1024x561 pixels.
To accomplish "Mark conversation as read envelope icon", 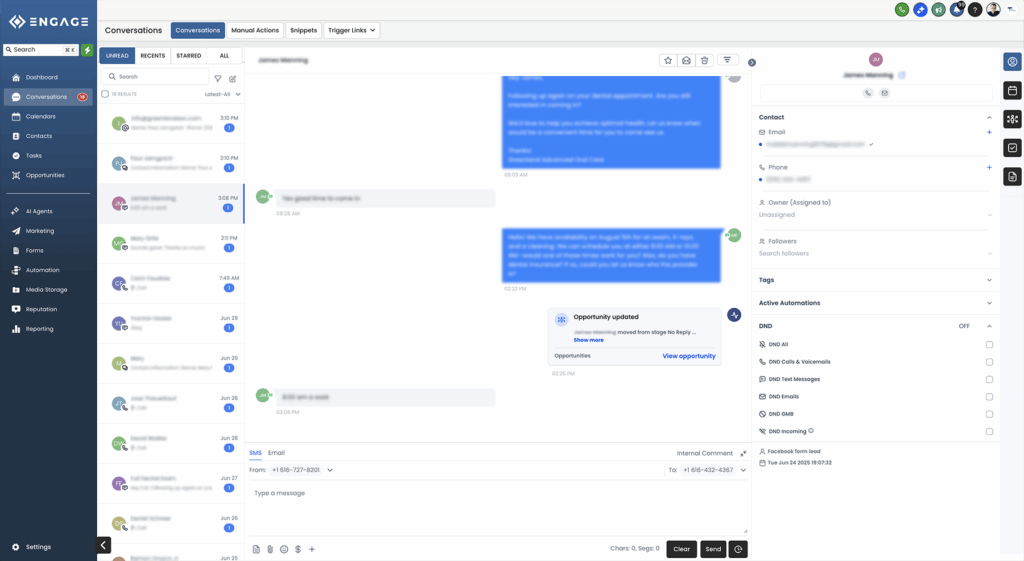I will pyautogui.click(x=686, y=60).
